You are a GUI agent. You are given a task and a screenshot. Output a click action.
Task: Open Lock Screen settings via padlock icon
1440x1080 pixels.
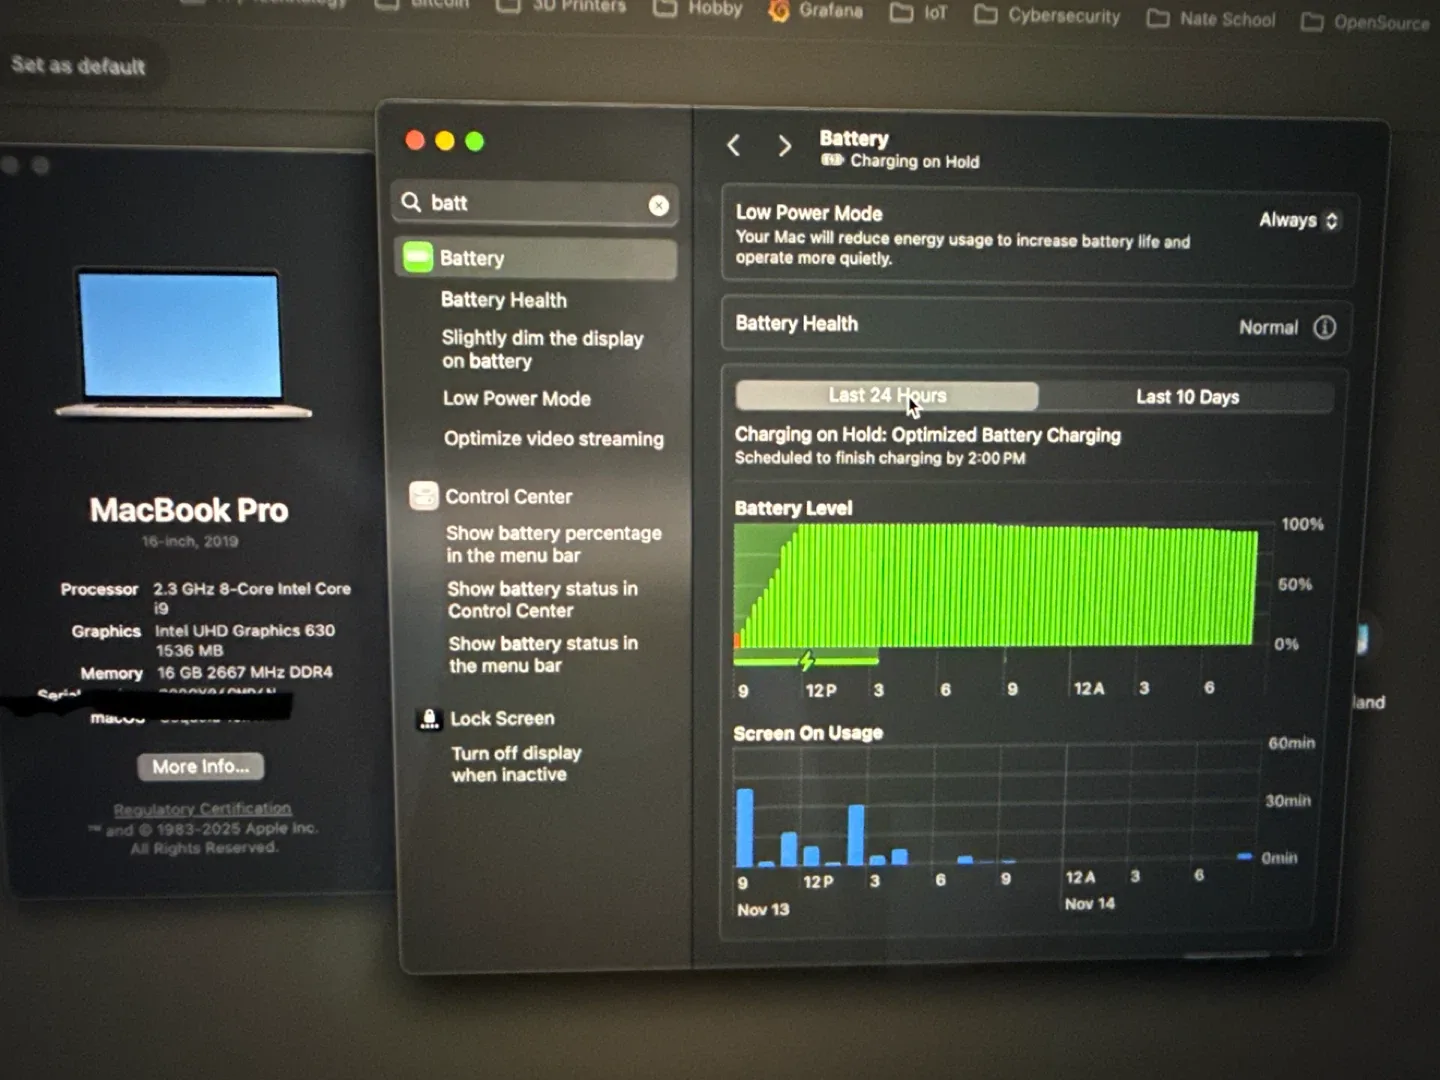pyautogui.click(x=502, y=718)
